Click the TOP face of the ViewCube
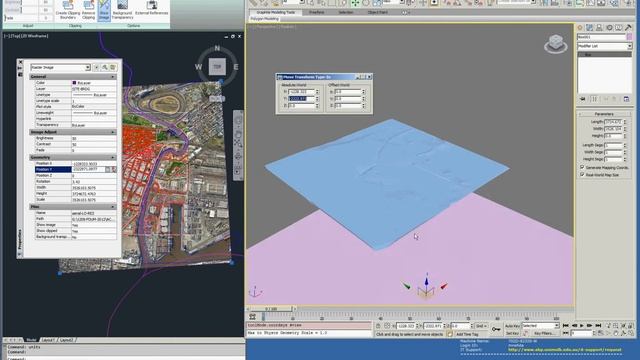This screenshot has height=360, width=640. (x=217, y=67)
